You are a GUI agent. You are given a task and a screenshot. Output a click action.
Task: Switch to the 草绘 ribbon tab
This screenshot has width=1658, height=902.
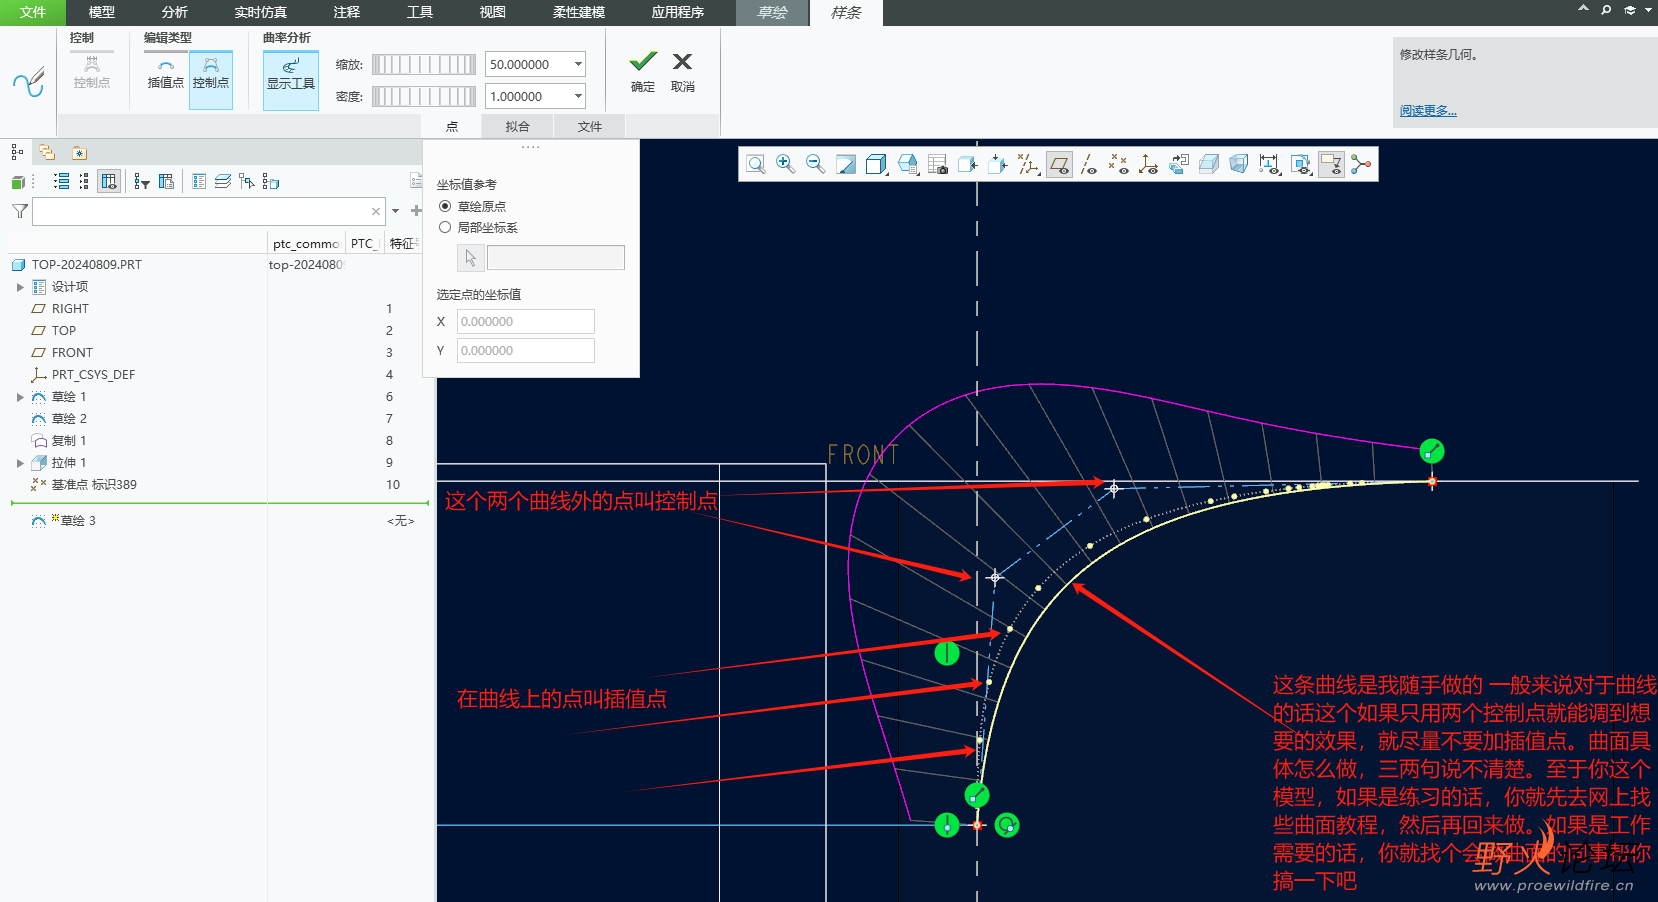click(772, 12)
